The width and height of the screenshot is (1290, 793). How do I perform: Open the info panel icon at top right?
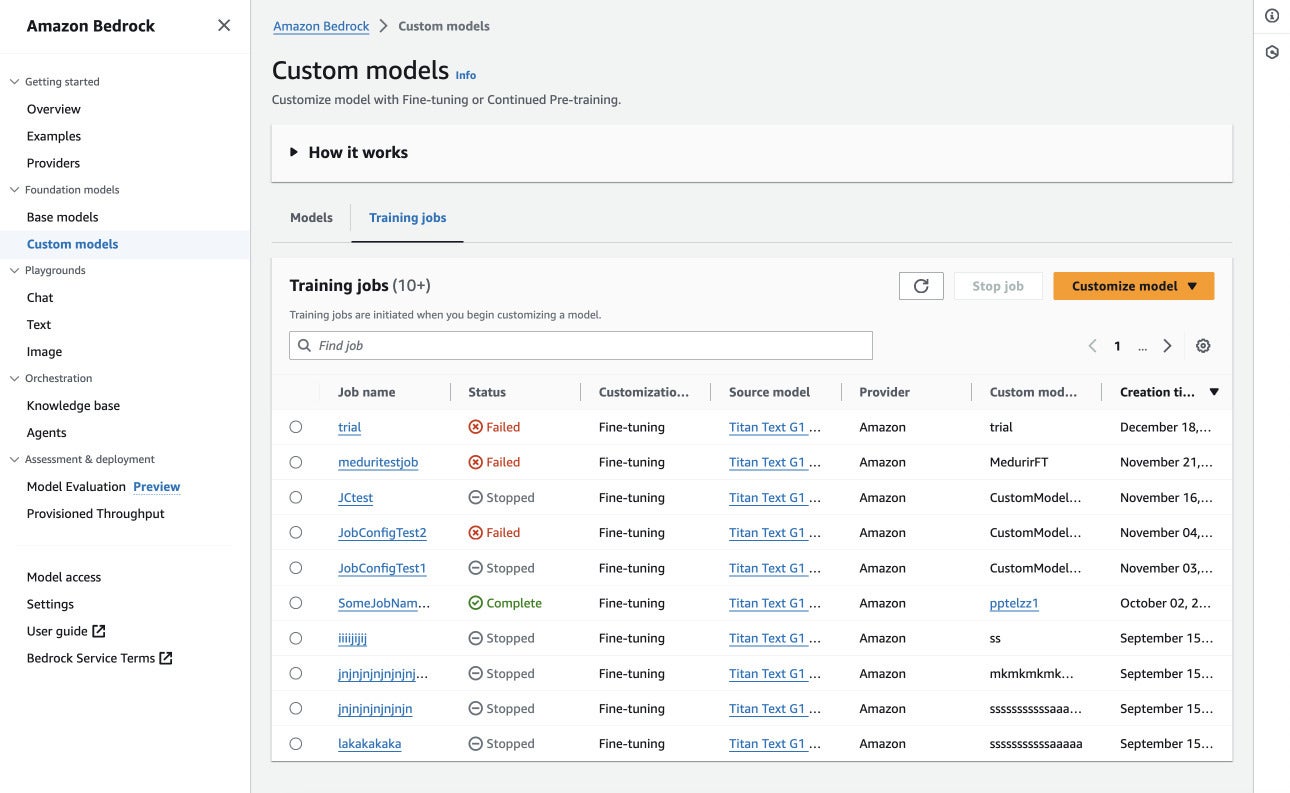click(1272, 16)
